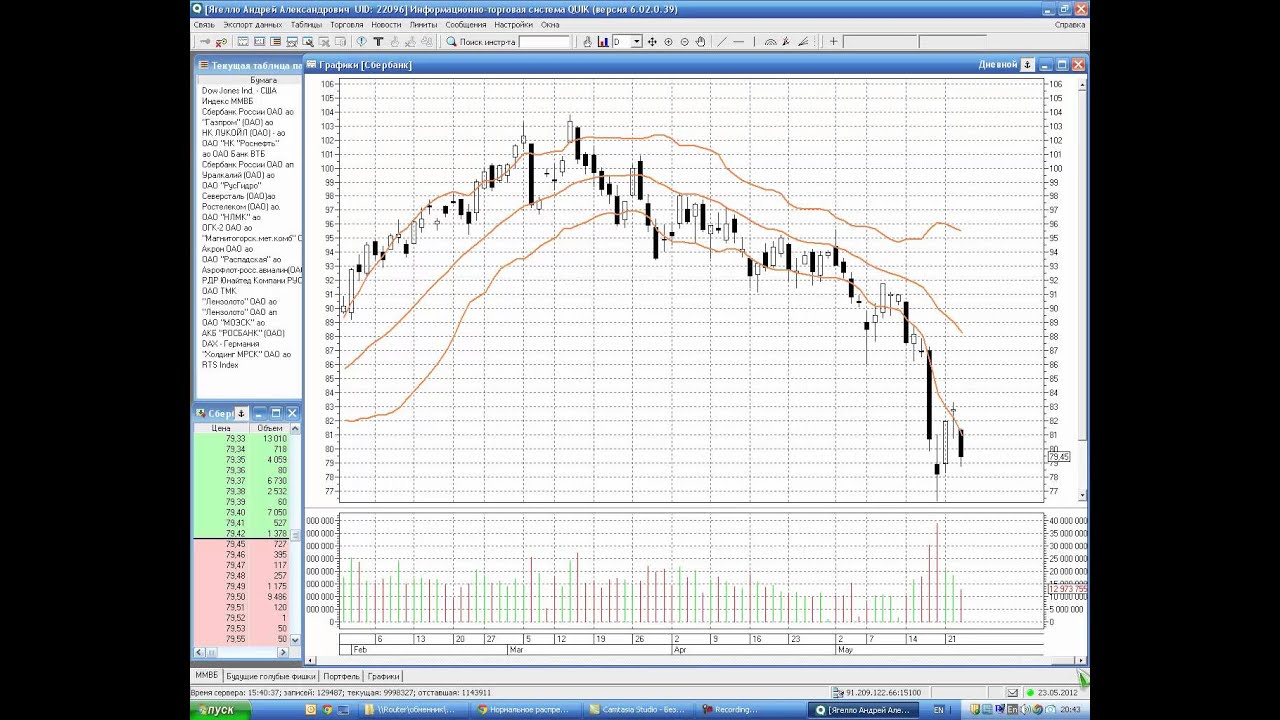Click the red-blue bar chart icon
Image resolution: width=1280 pixels, height=720 pixels.
point(603,42)
